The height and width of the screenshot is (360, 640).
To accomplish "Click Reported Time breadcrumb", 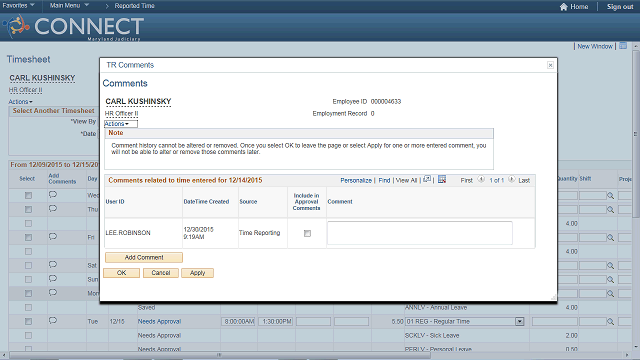I will pyautogui.click(x=134, y=6).
